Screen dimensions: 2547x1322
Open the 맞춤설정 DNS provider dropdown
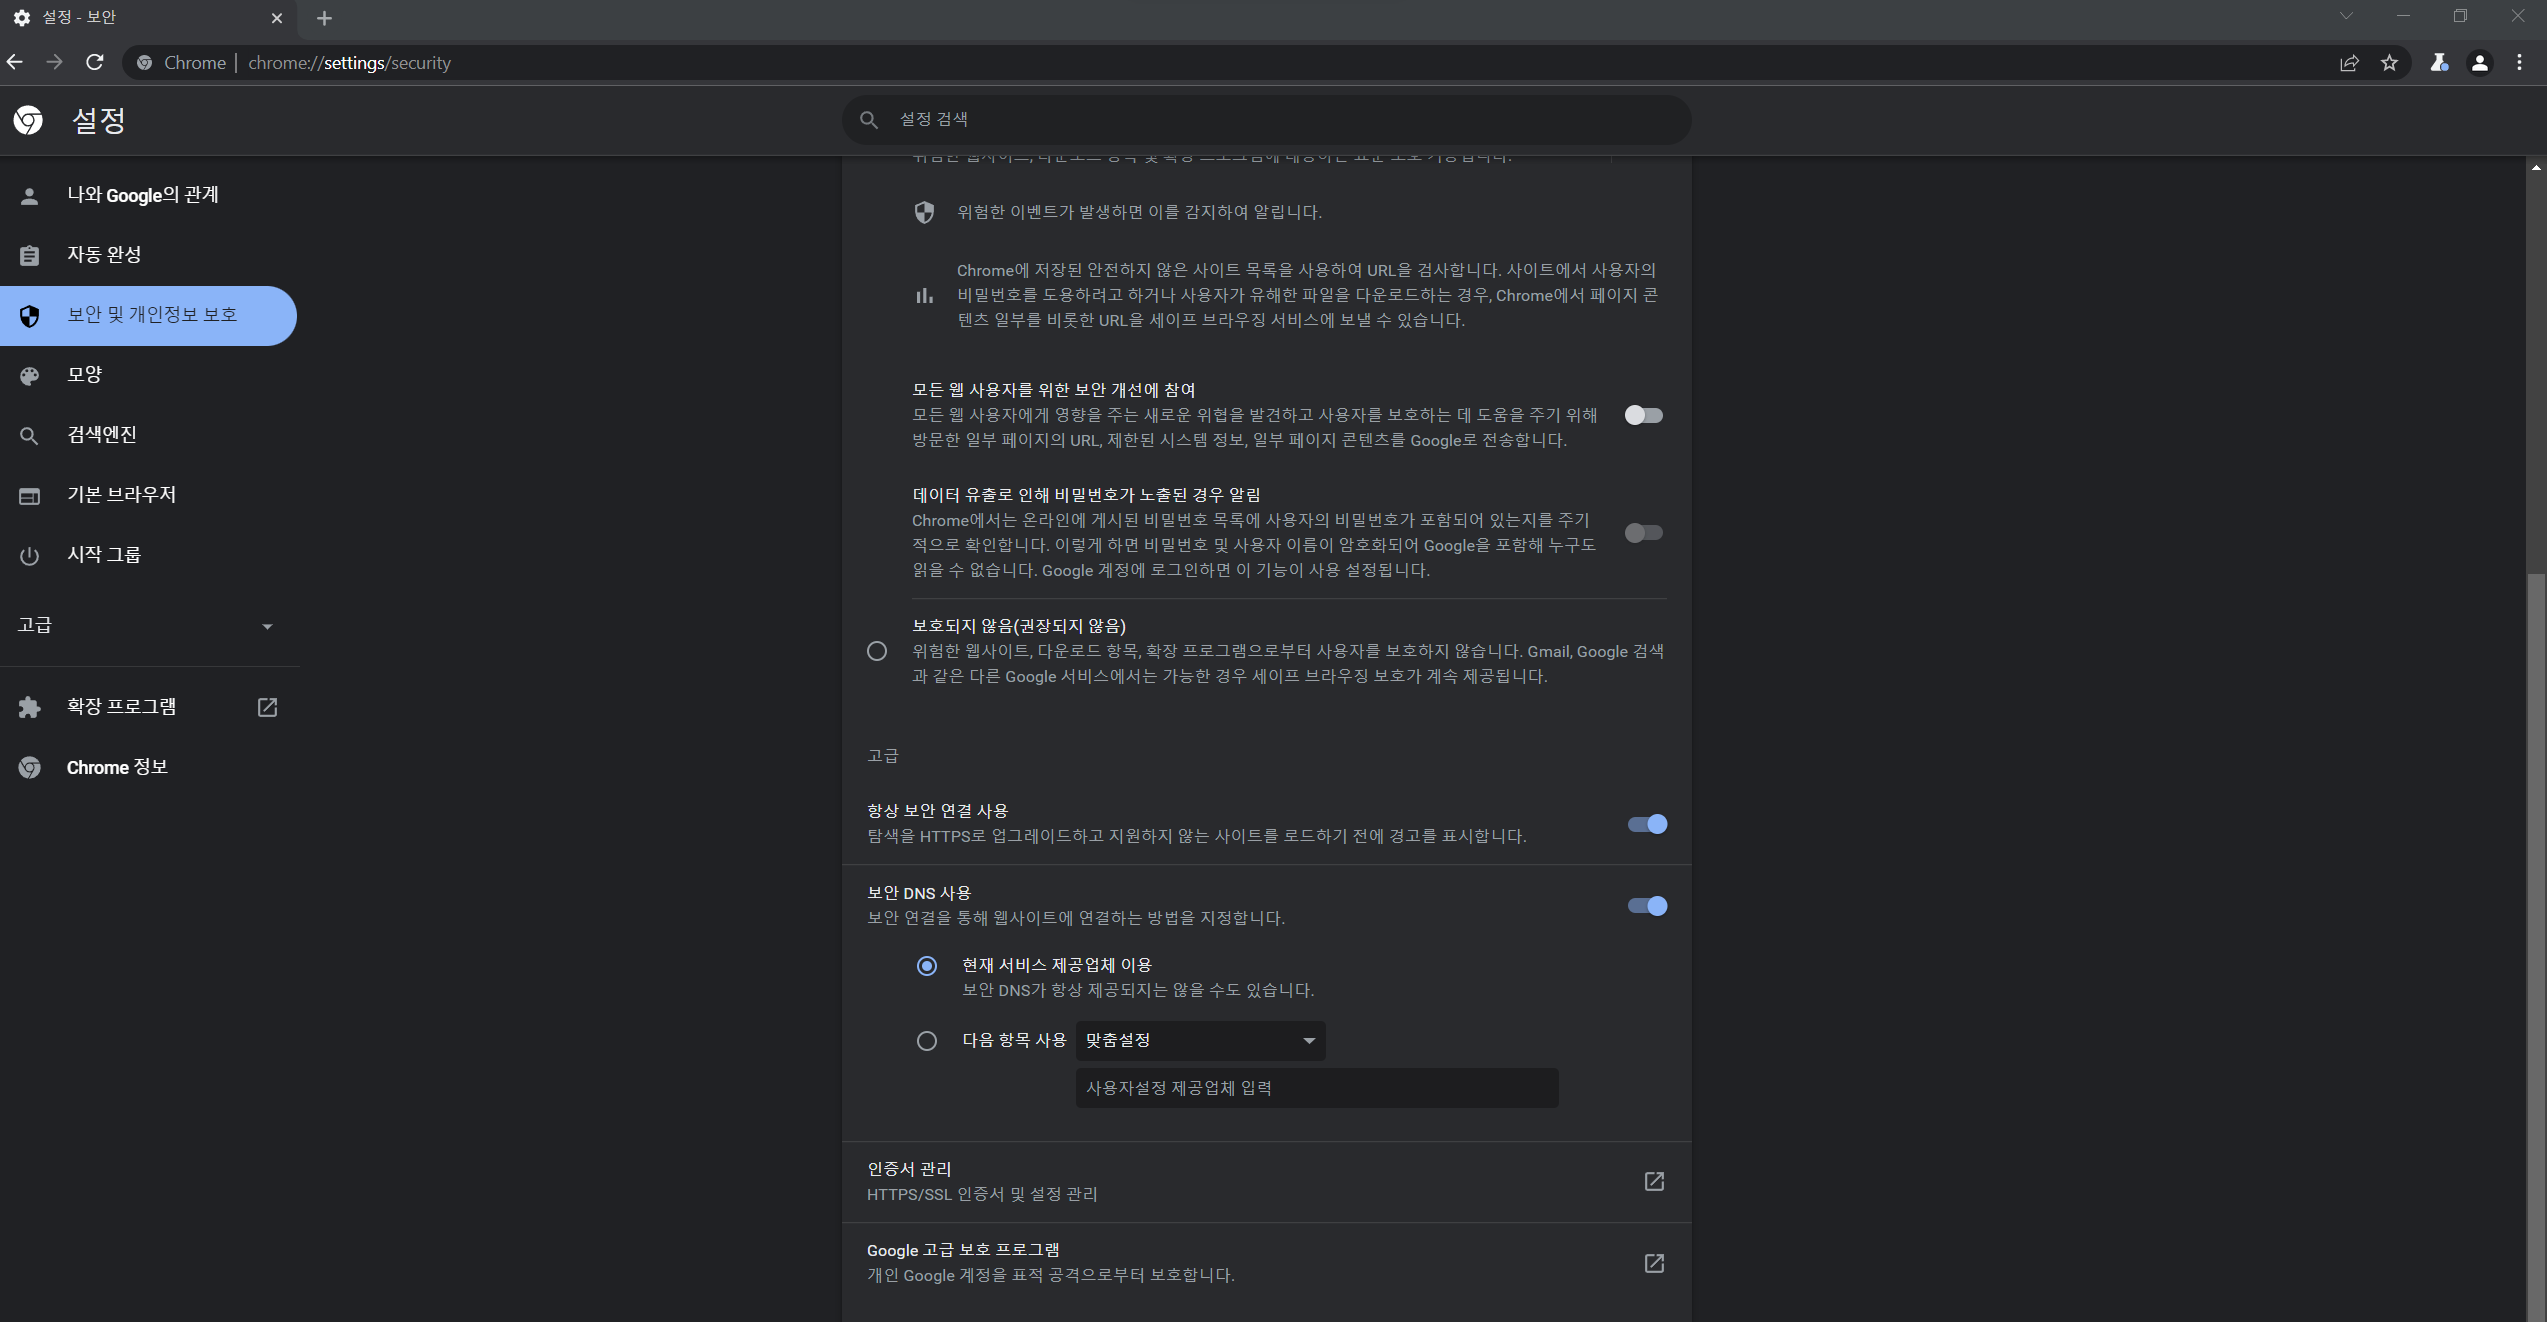[x=1200, y=1041]
